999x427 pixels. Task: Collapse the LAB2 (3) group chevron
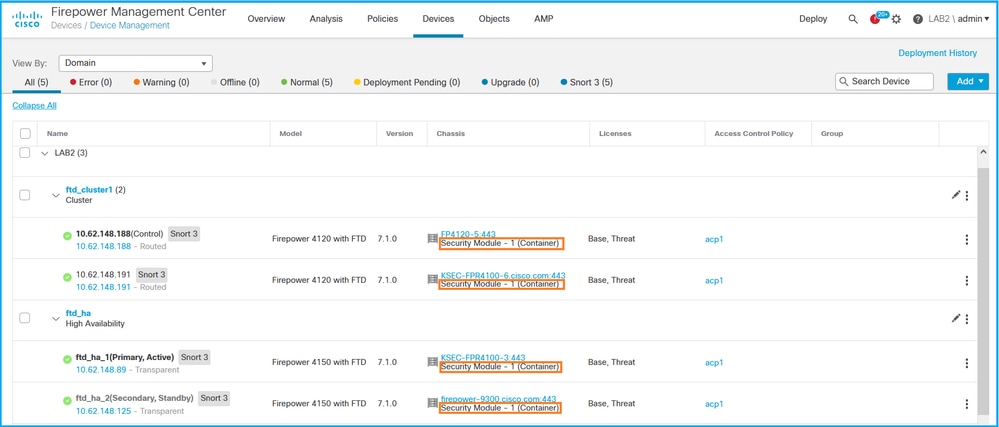pos(45,154)
